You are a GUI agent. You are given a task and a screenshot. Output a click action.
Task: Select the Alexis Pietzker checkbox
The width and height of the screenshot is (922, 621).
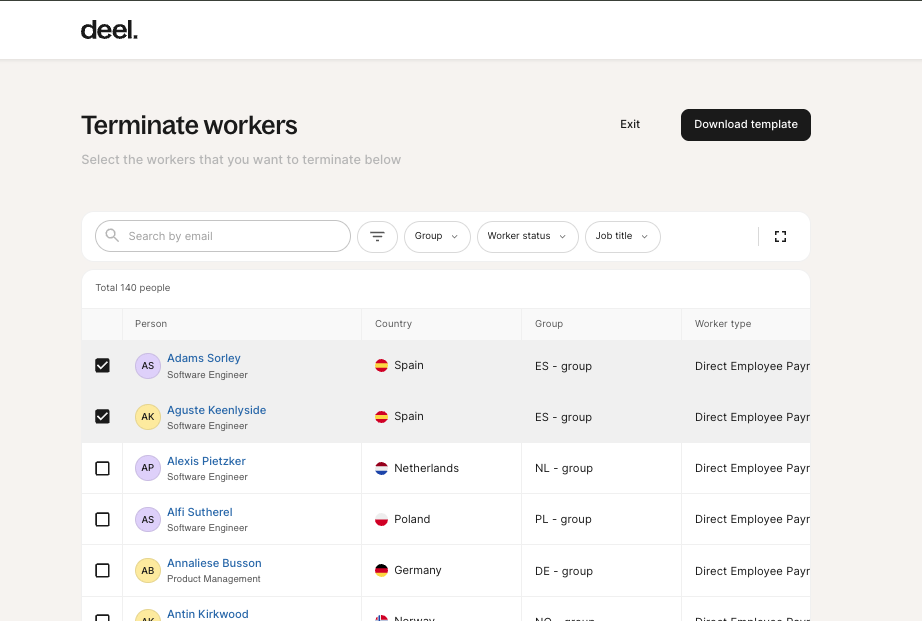(102, 468)
